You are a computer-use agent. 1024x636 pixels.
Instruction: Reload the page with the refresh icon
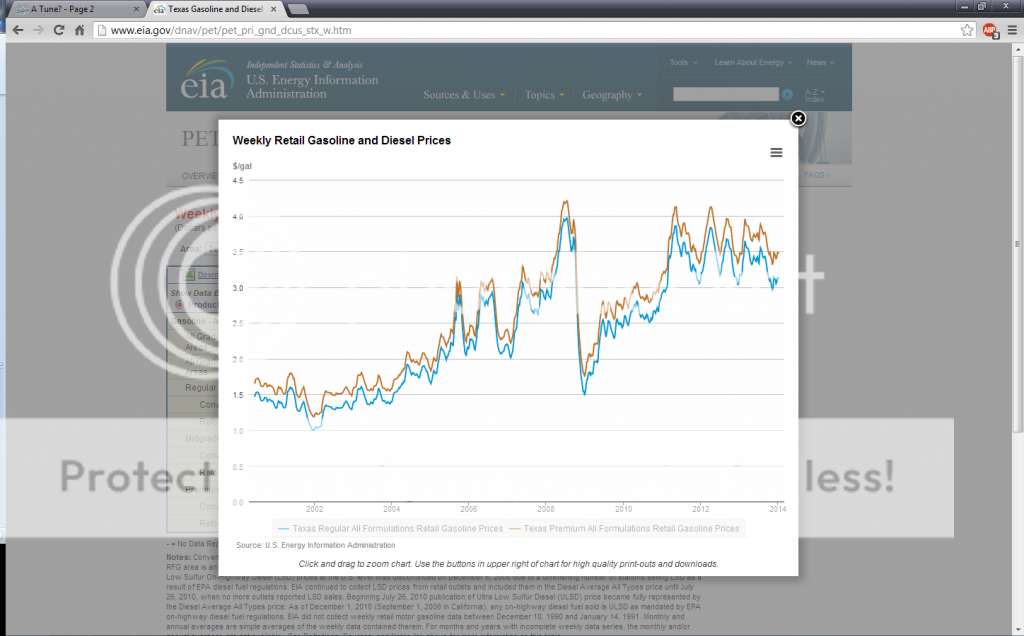coord(58,30)
